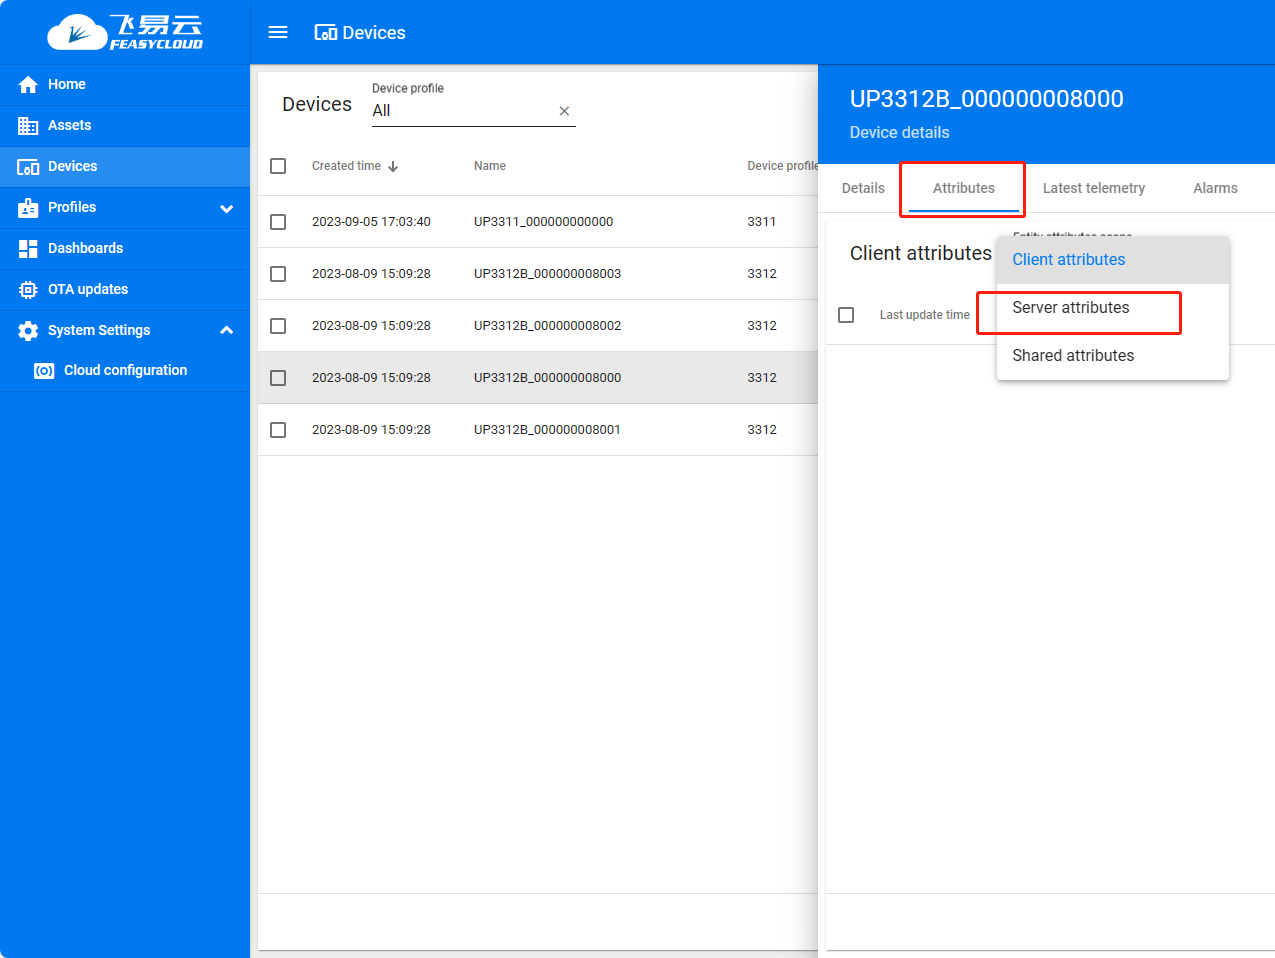Select checkbox for UP3312B_000000008003
This screenshot has height=958, width=1275.
click(278, 274)
